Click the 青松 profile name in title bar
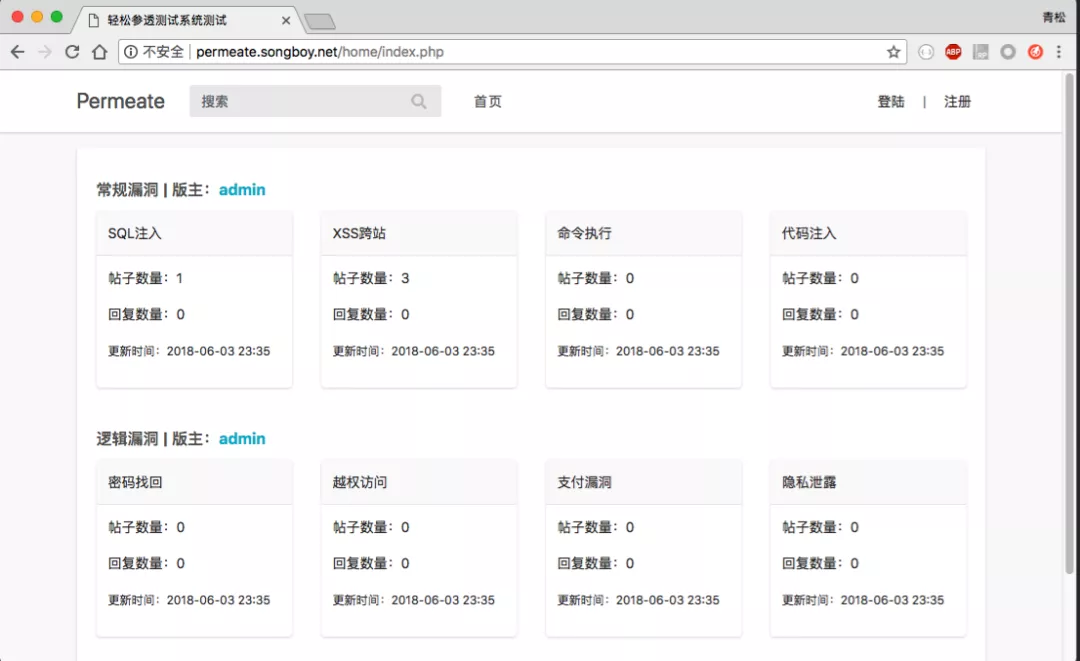 tap(1053, 17)
